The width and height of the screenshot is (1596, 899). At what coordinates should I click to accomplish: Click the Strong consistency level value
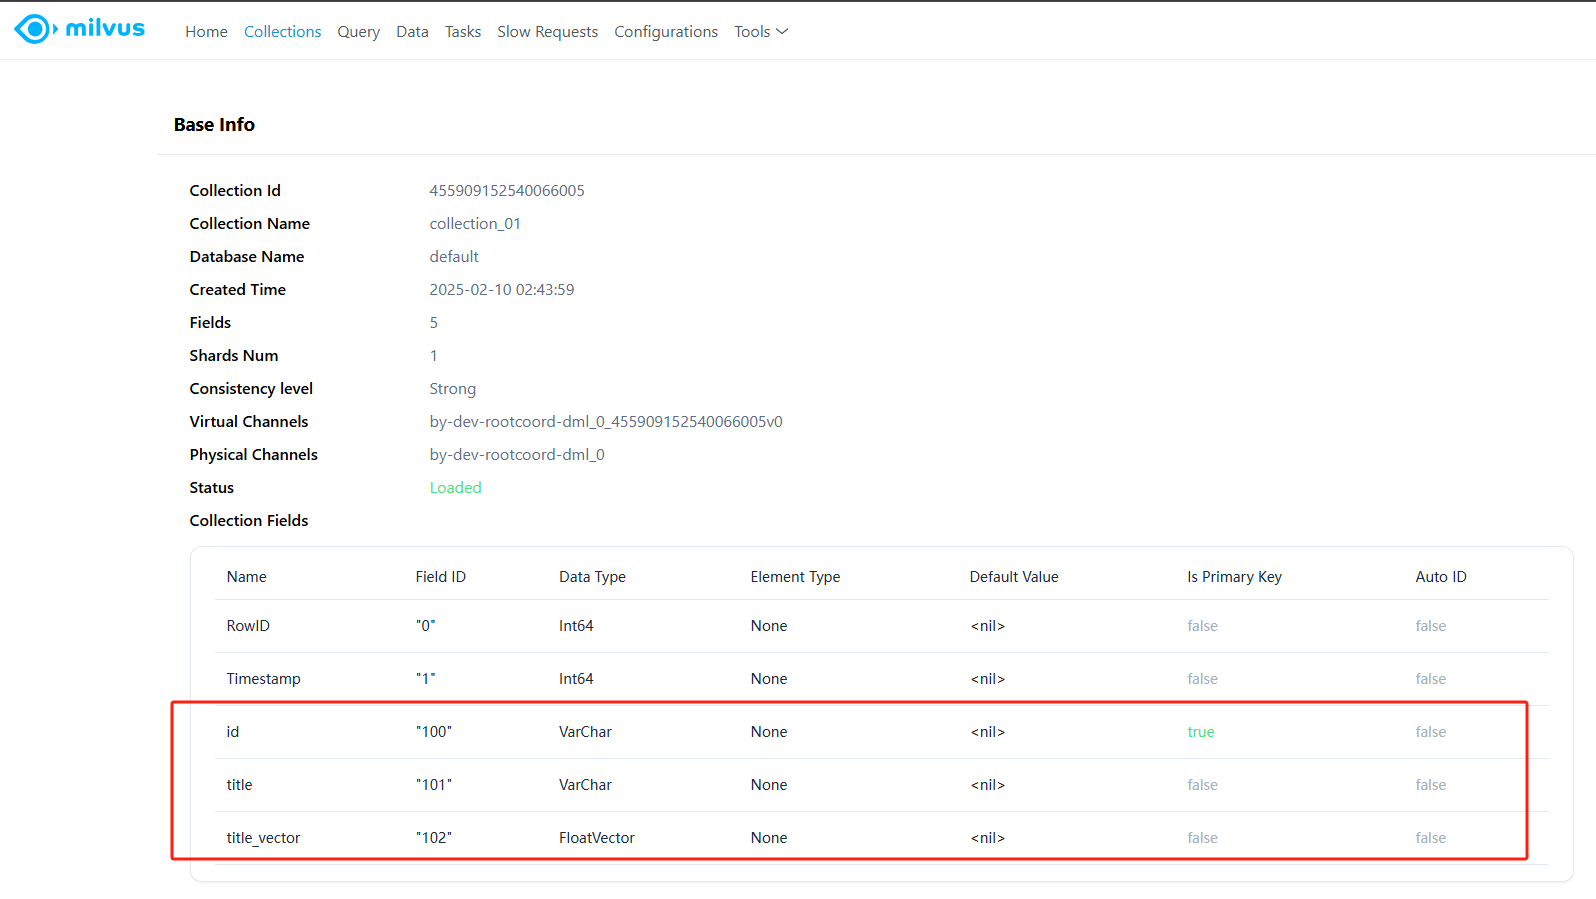click(x=453, y=388)
